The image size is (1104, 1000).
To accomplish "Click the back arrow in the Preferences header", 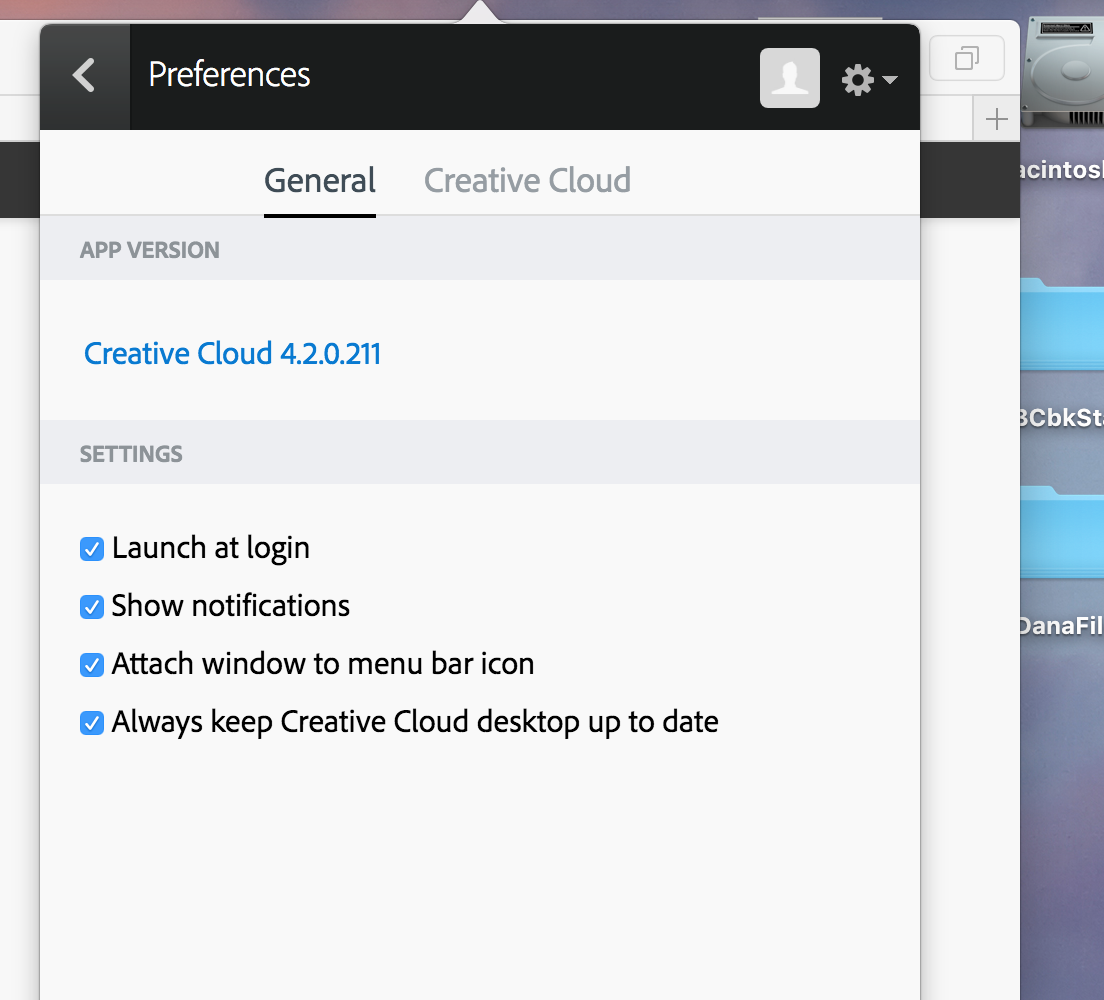I will tap(84, 76).
